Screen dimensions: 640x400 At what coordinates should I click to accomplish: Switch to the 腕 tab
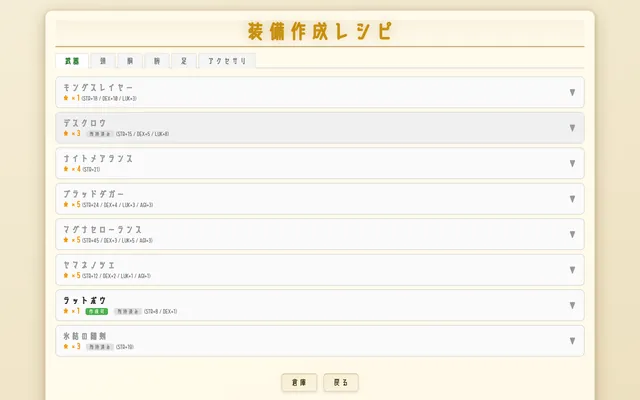click(157, 61)
